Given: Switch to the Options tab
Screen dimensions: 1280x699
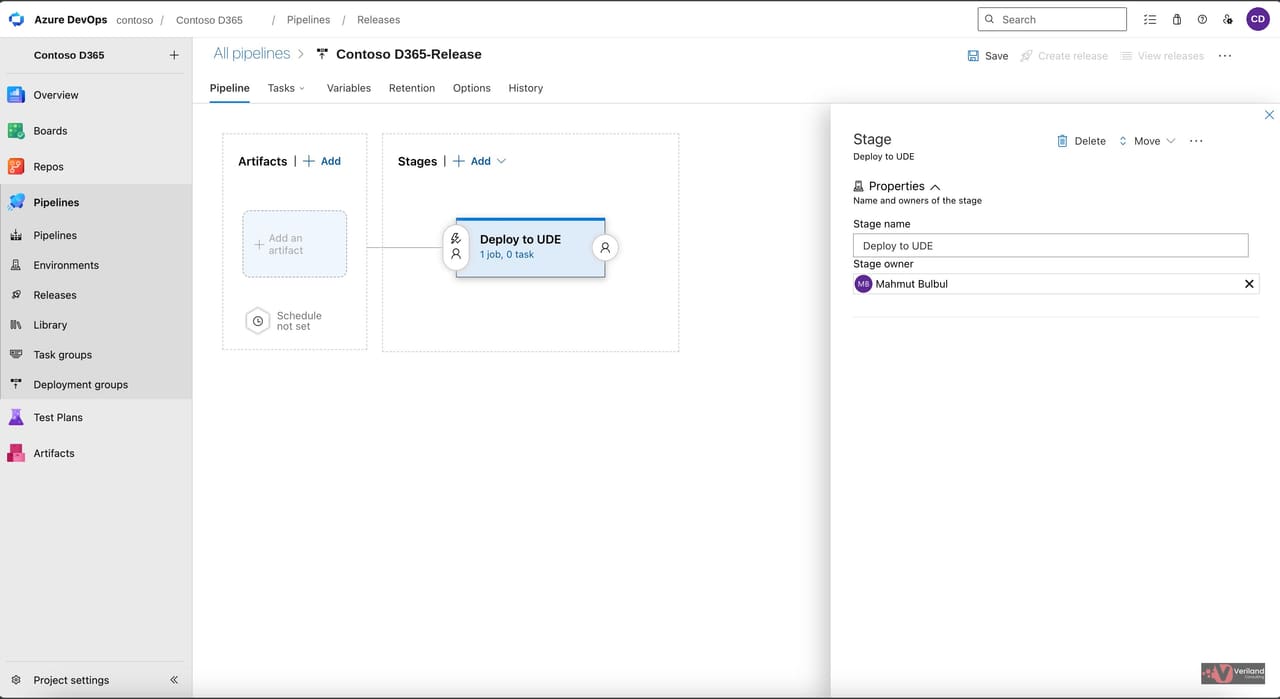Looking at the screenshot, I should point(472,88).
